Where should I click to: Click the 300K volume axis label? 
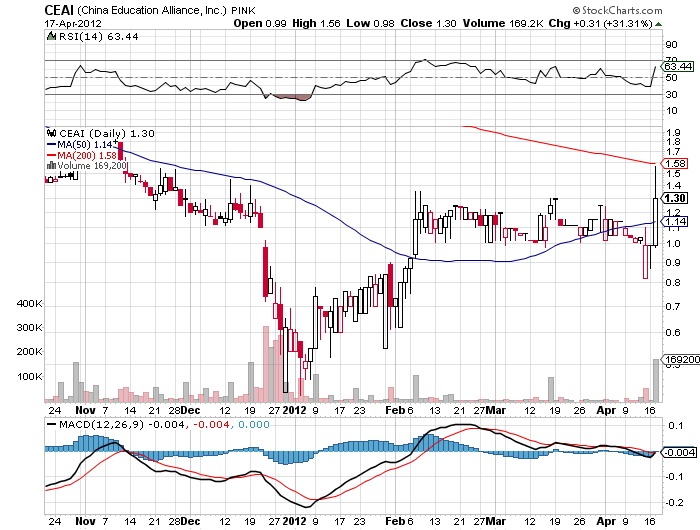29,328
